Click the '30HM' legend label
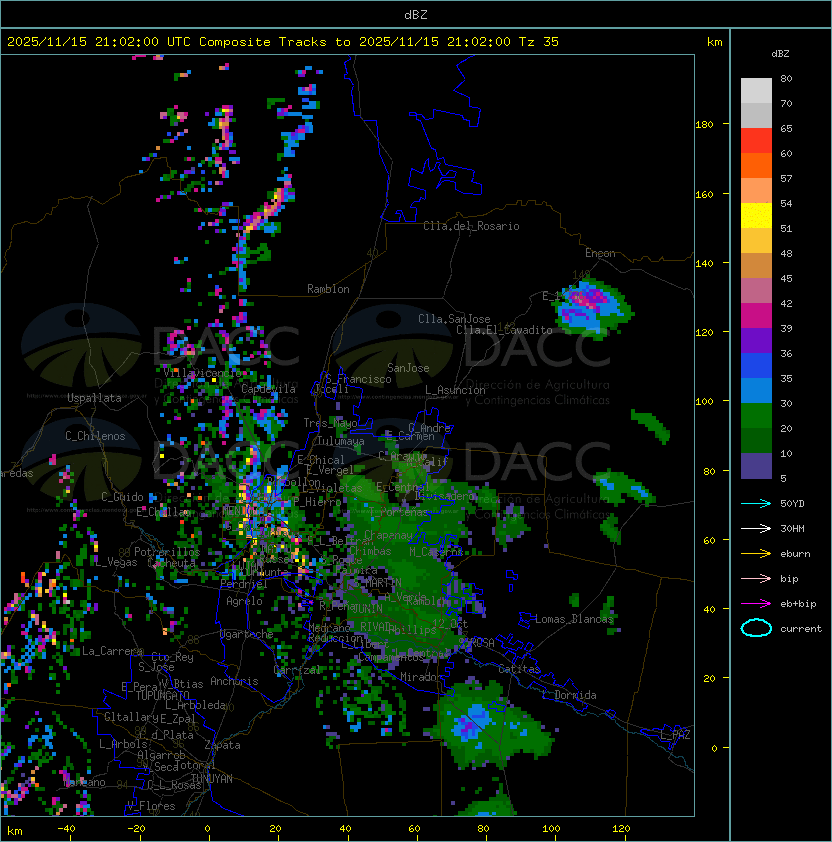 coord(792,529)
